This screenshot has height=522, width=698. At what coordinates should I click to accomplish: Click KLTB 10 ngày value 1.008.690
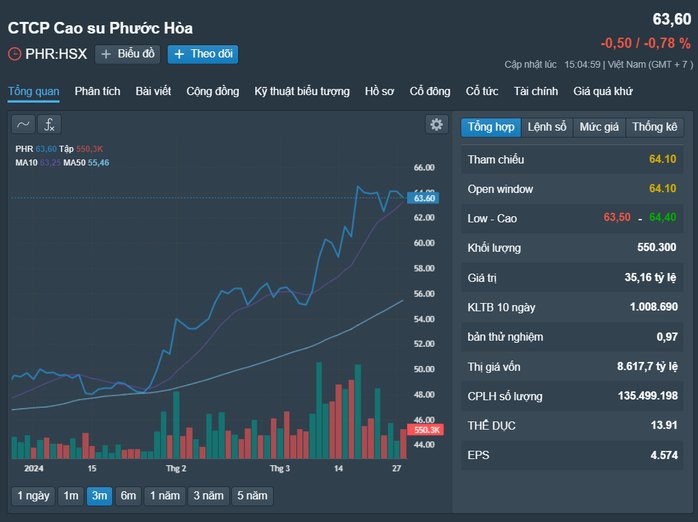click(x=653, y=307)
